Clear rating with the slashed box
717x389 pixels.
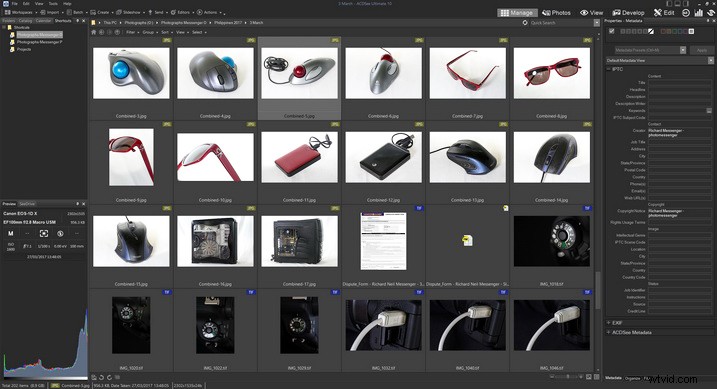(x=651, y=32)
